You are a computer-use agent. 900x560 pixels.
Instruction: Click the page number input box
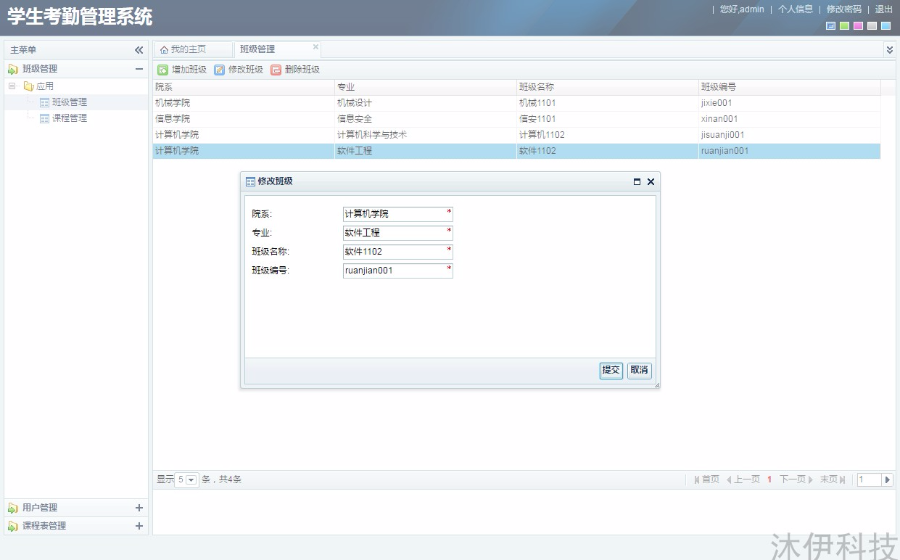tap(869, 480)
